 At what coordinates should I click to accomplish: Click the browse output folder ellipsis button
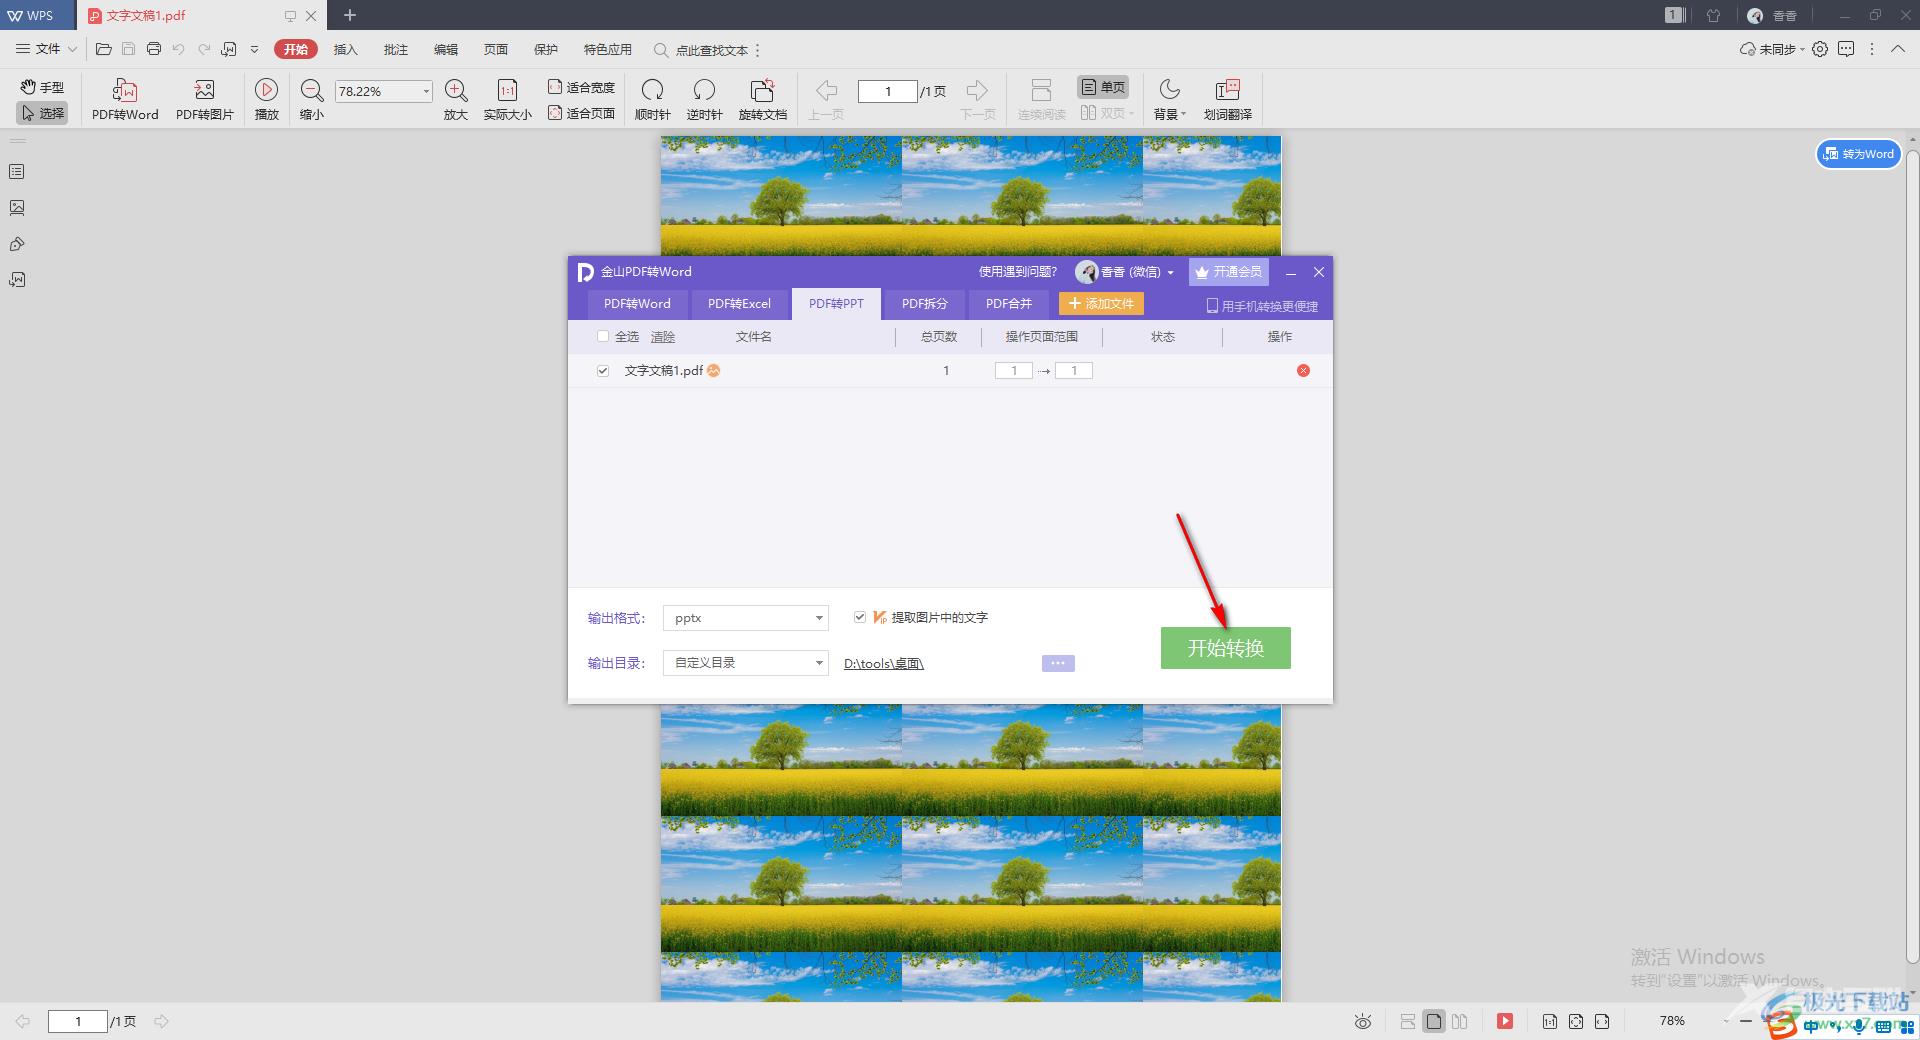[x=1058, y=663]
